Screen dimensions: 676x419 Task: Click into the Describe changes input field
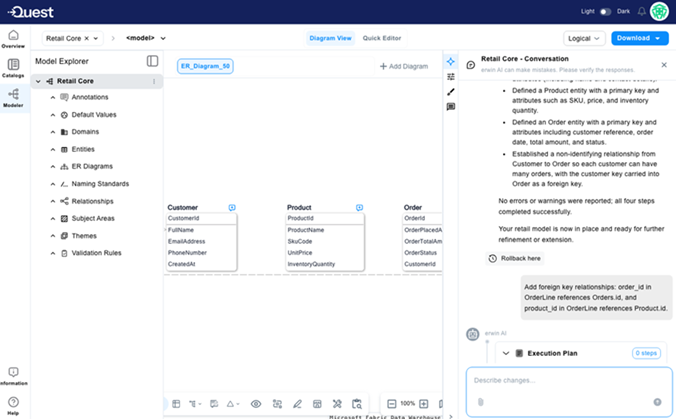[x=569, y=381]
